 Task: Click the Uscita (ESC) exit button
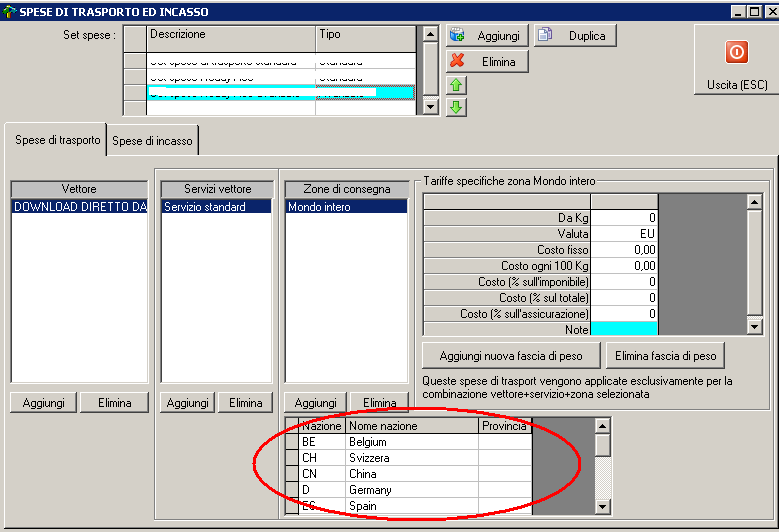736,60
